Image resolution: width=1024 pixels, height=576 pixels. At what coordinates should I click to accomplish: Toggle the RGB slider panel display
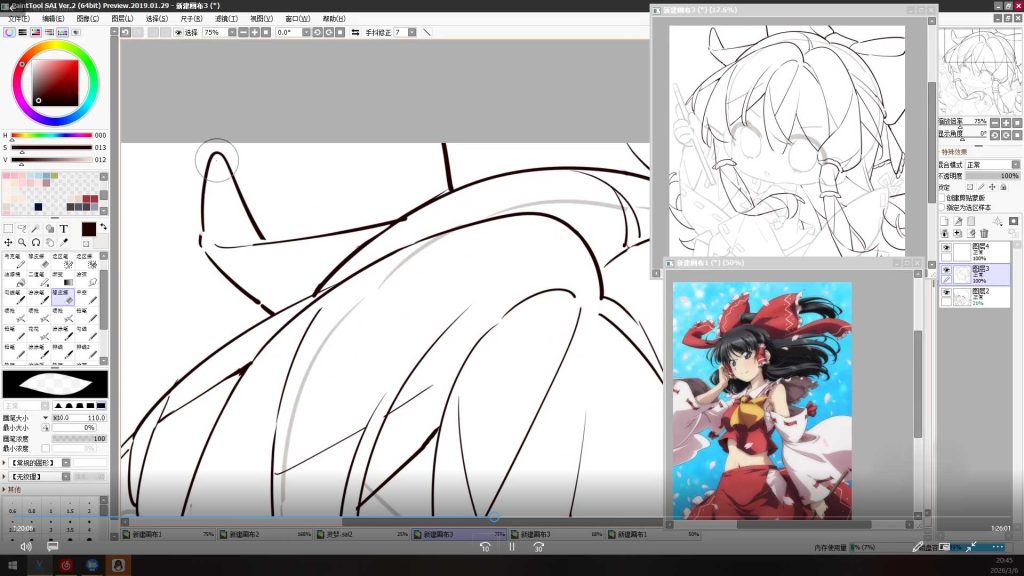coord(22,32)
